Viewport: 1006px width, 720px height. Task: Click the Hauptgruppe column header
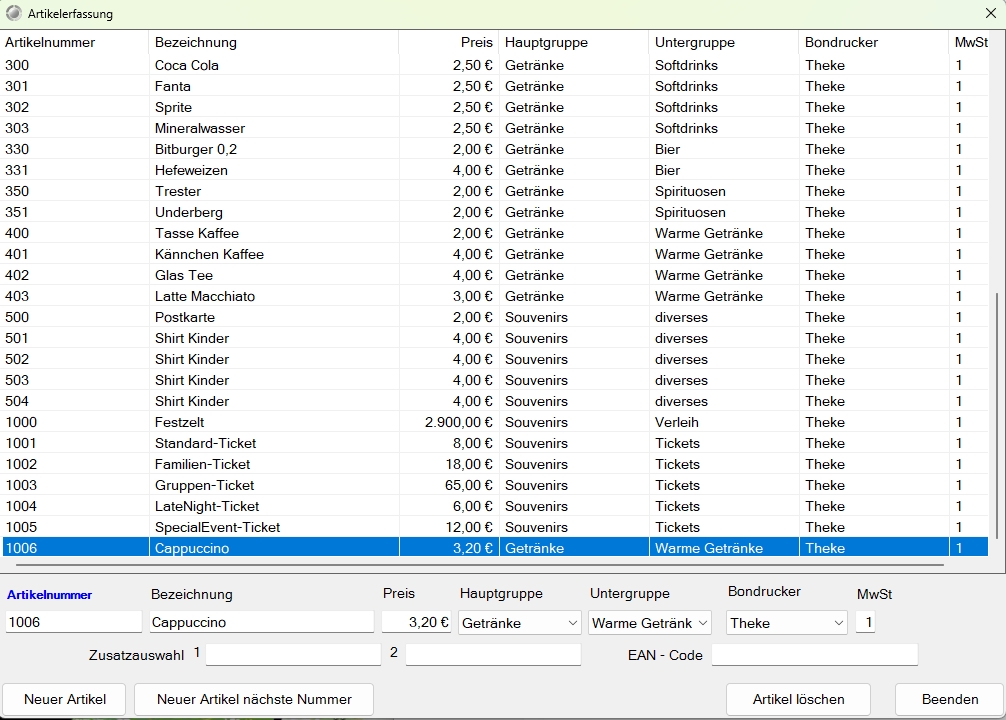pyautogui.click(x=574, y=42)
